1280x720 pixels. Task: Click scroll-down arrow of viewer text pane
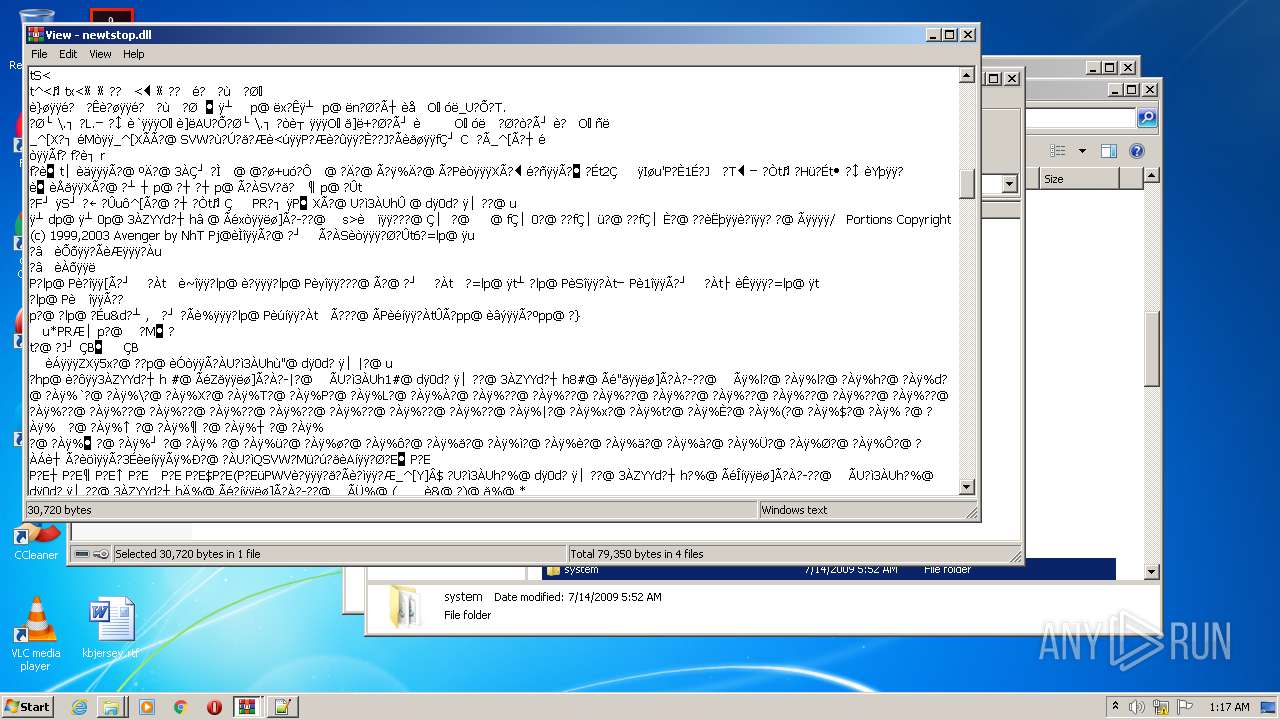[x=967, y=487]
